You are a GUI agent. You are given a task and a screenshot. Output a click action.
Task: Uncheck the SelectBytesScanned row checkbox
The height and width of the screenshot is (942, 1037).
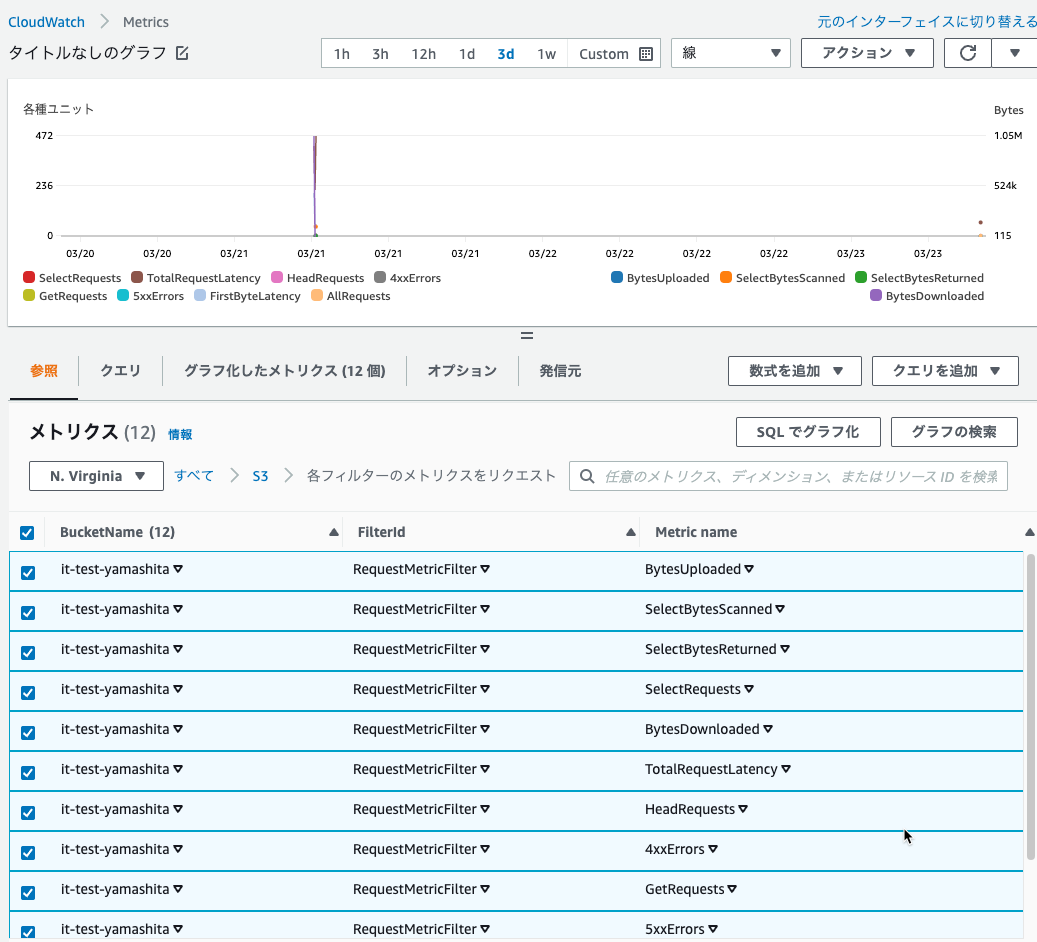point(28,613)
